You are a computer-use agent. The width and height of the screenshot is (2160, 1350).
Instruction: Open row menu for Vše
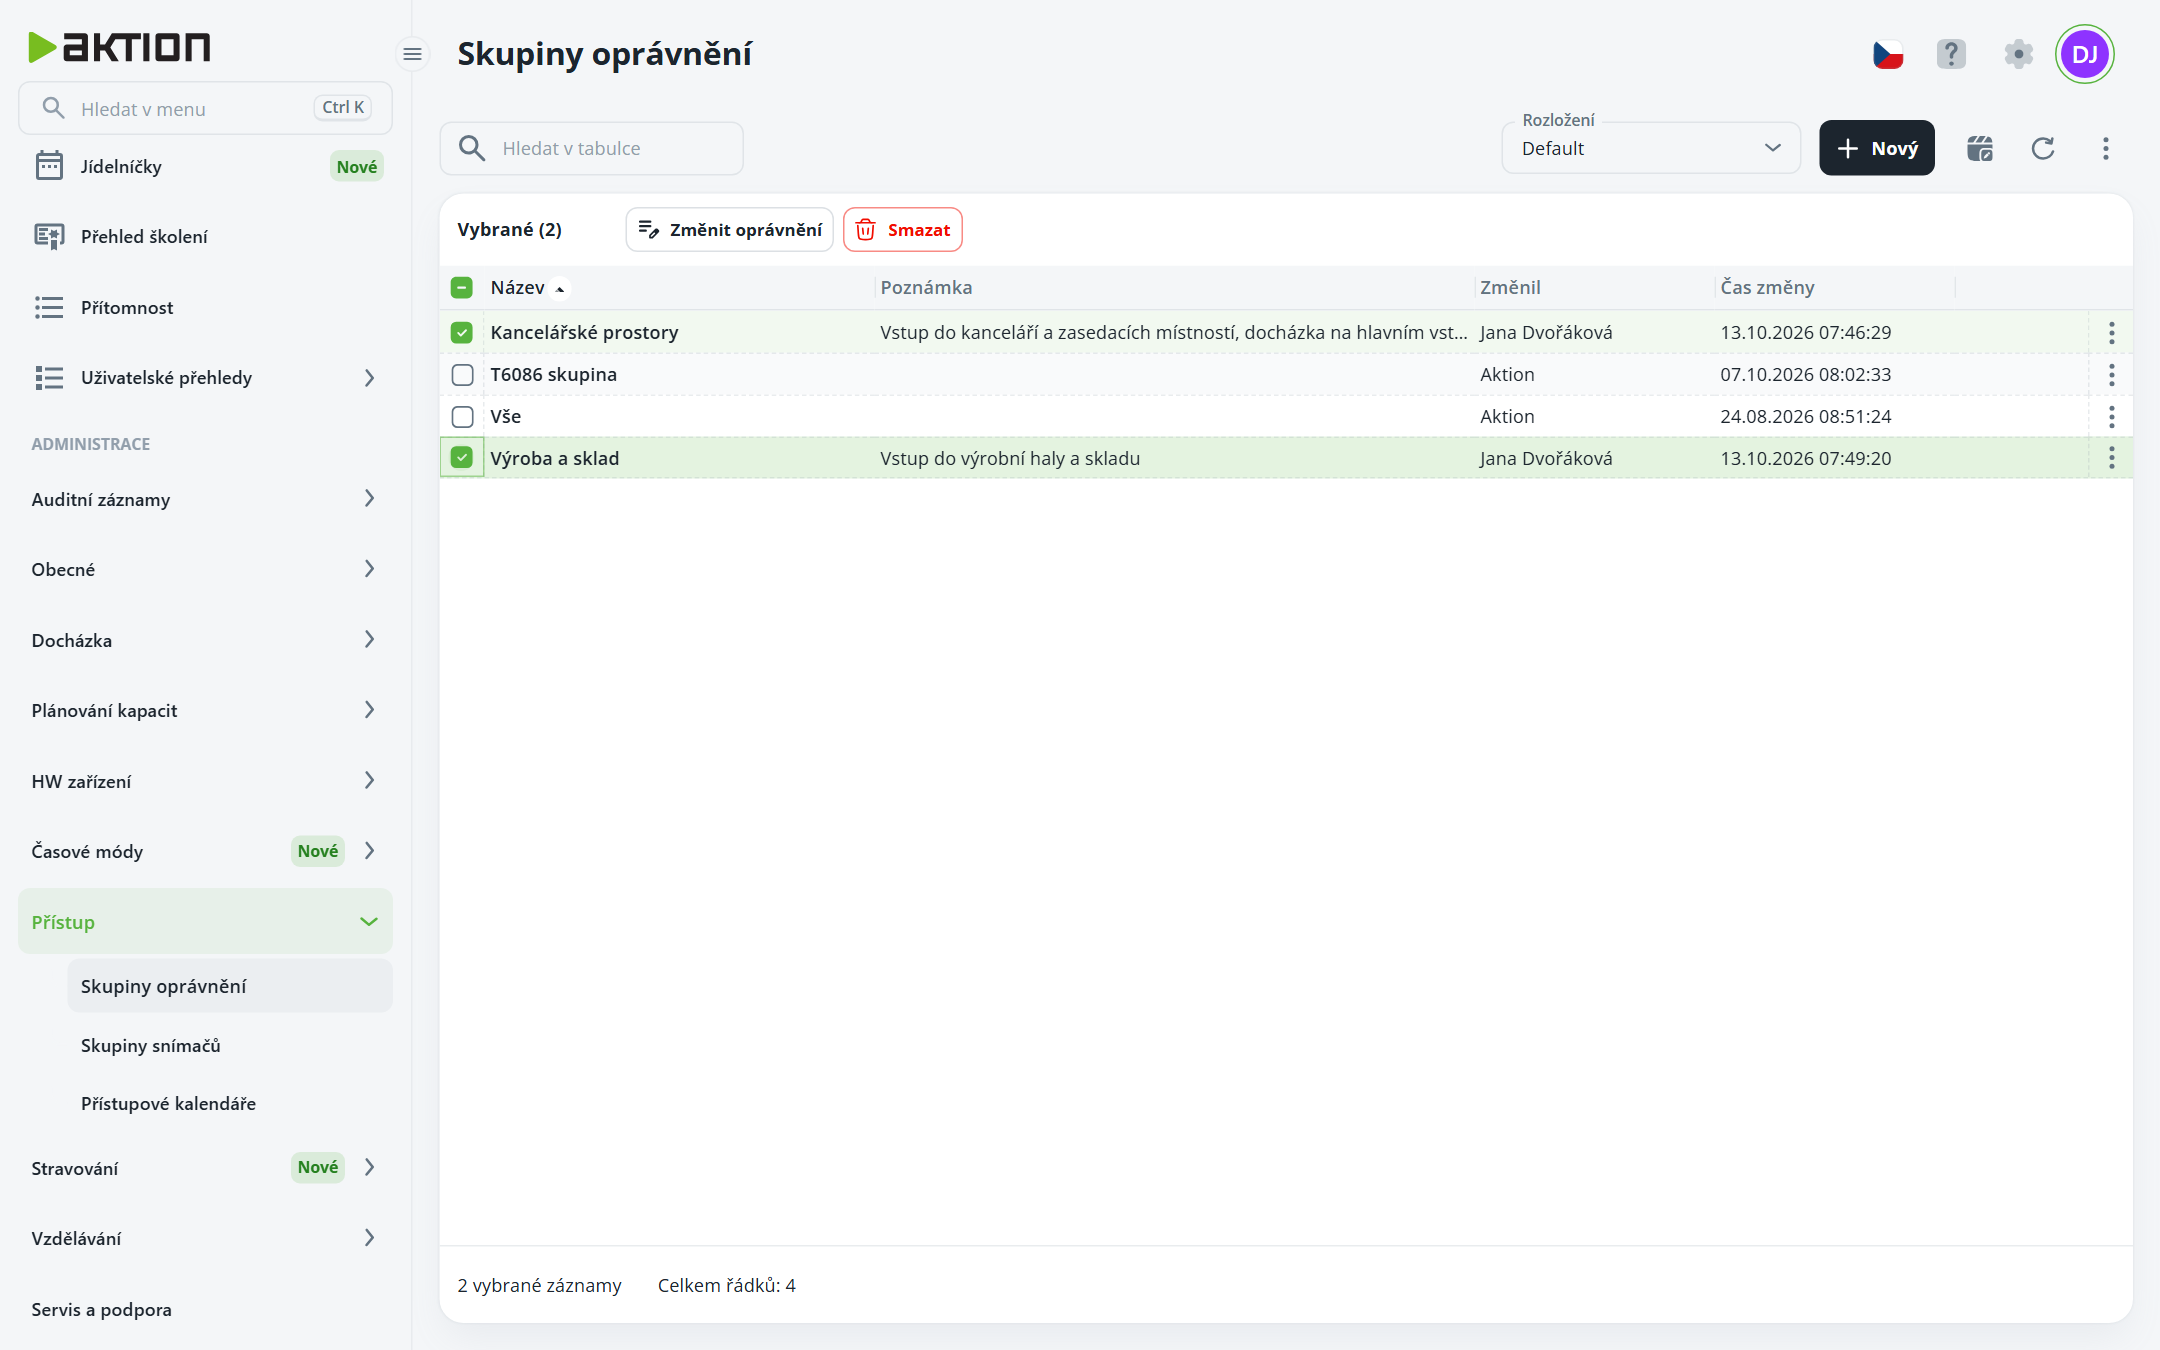pos(2111,416)
